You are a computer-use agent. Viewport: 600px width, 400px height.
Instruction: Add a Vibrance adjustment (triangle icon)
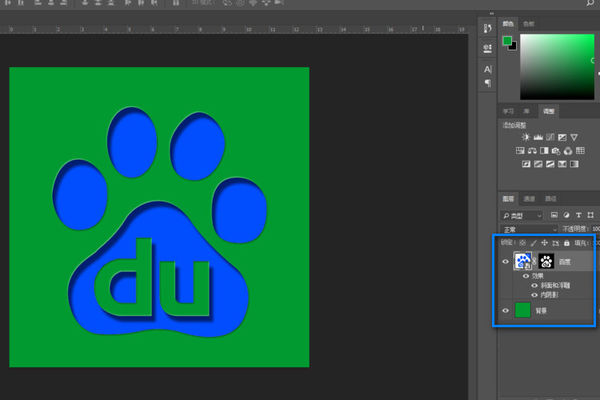pos(574,137)
